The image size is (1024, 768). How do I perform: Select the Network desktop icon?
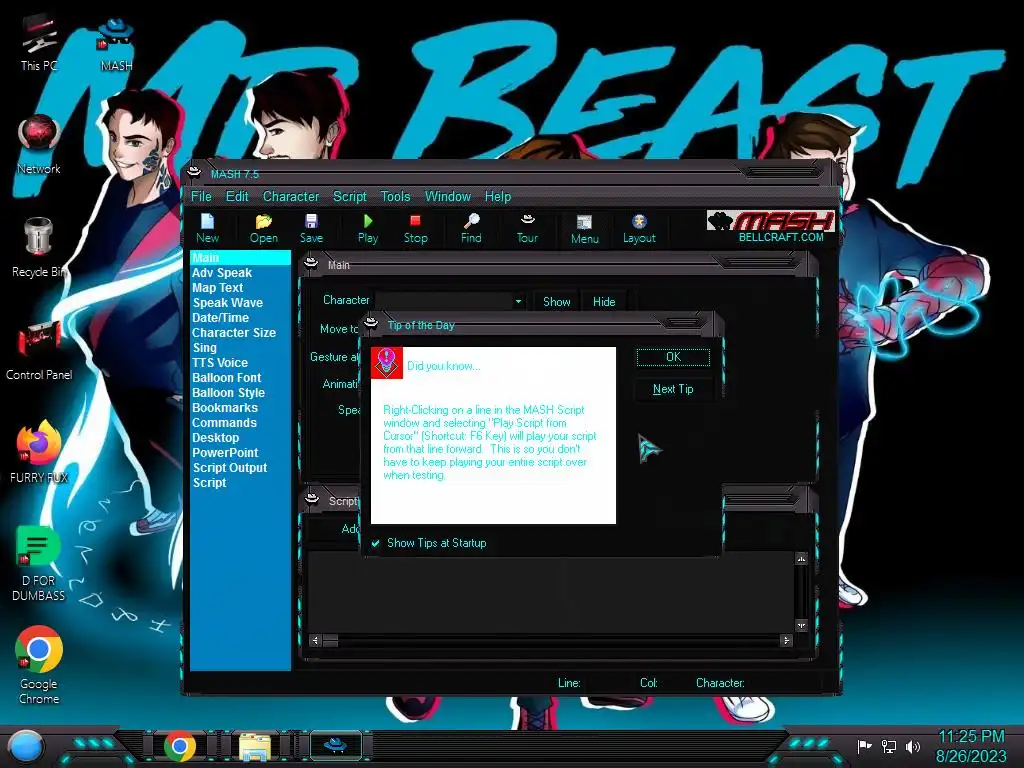point(39,145)
